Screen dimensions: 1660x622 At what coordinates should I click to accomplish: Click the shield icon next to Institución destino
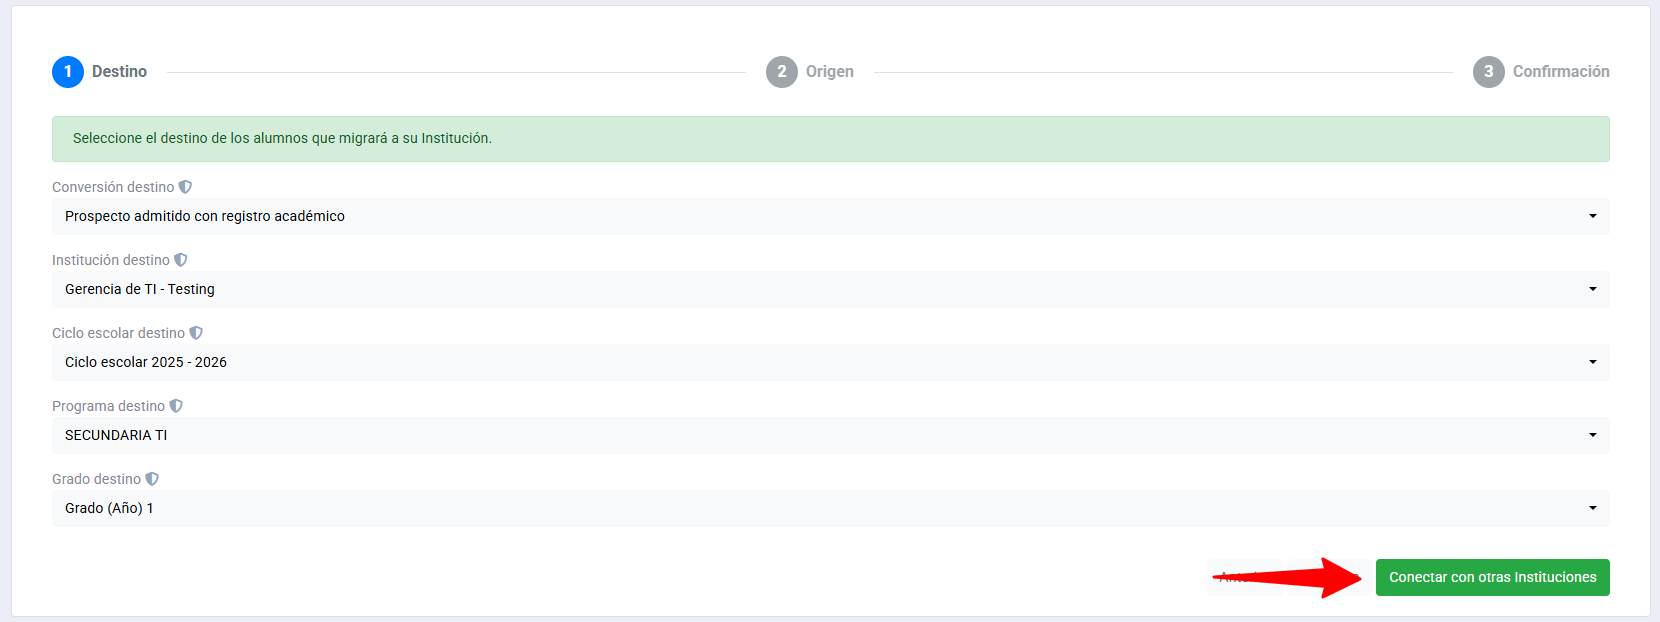181,260
